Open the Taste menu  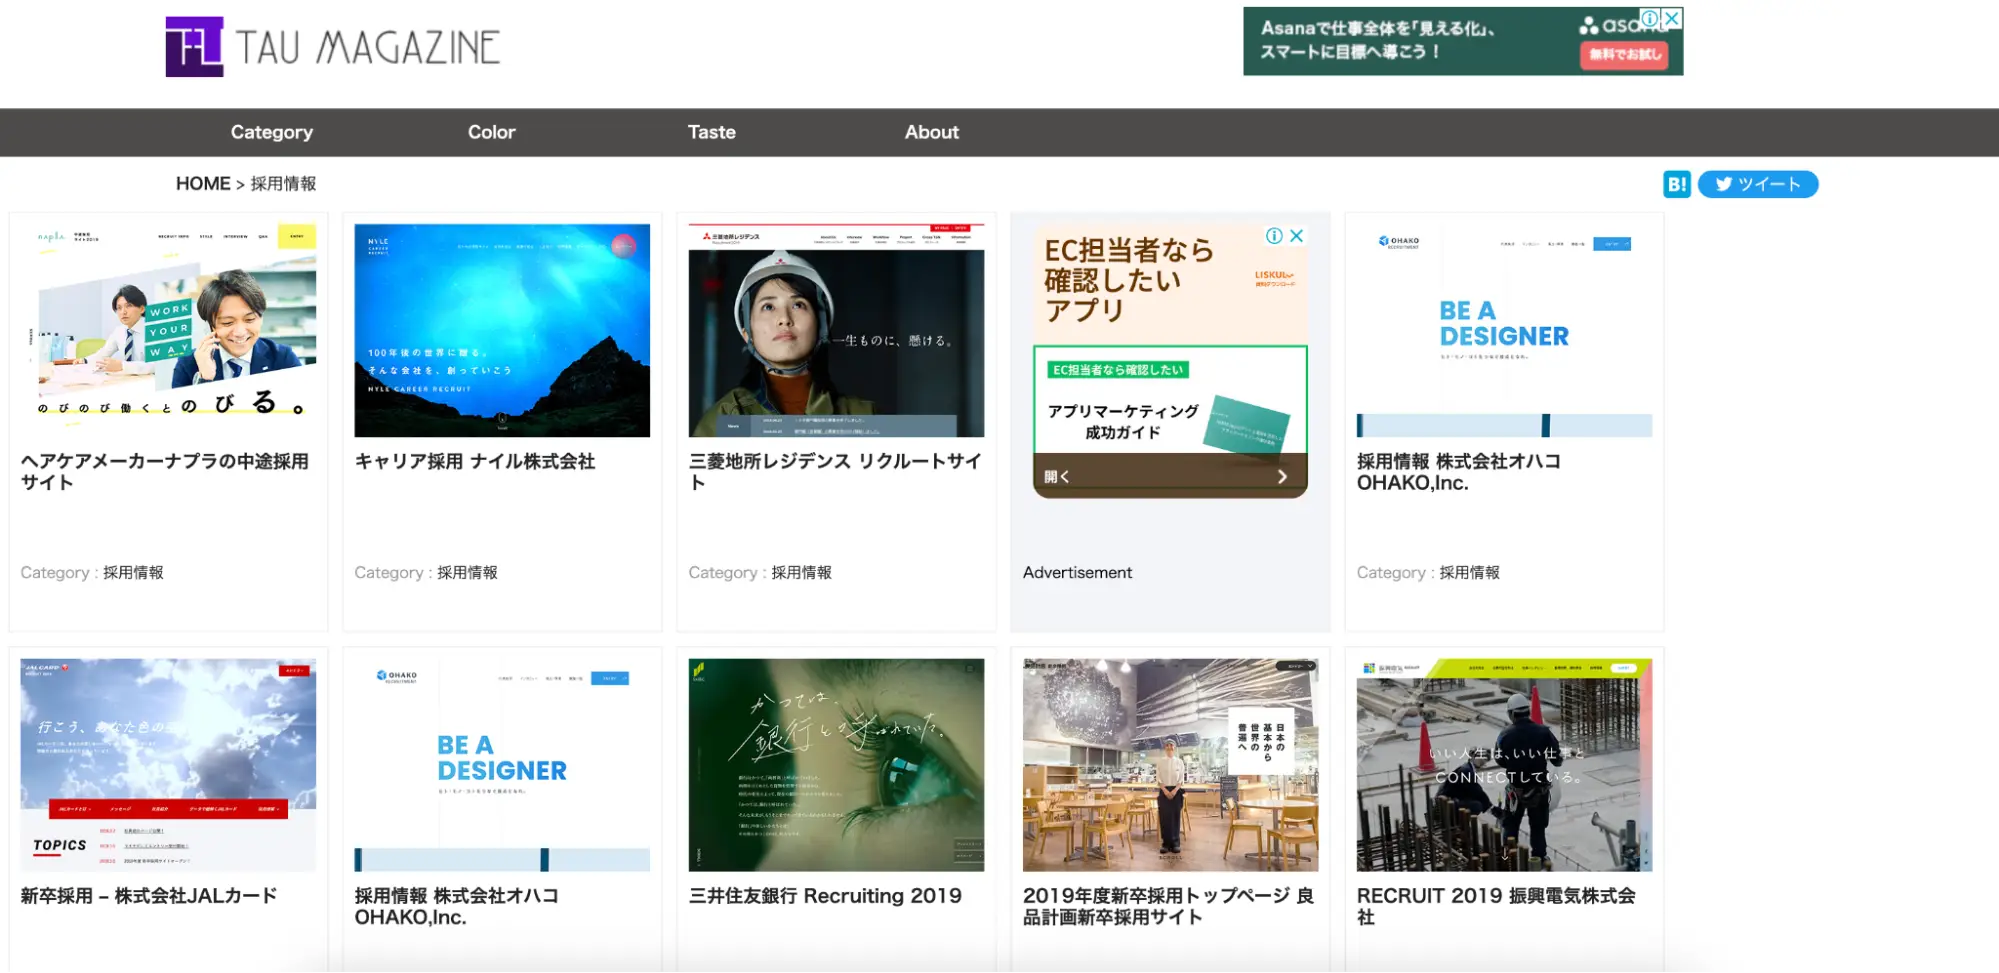pyautogui.click(x=712, y=132)
